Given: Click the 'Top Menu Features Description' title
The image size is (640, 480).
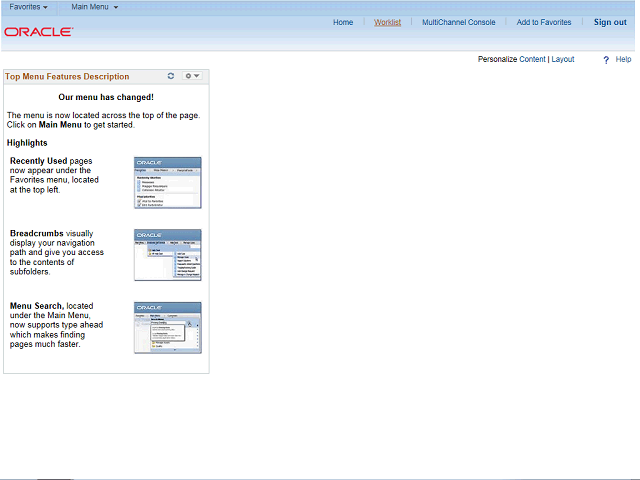Looking at the screenshot, I should tap(67, 76).
